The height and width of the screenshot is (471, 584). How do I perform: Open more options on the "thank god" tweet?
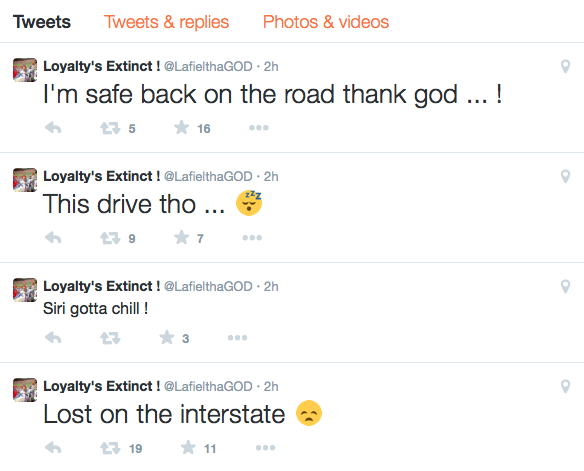click(x=258, y=128)
